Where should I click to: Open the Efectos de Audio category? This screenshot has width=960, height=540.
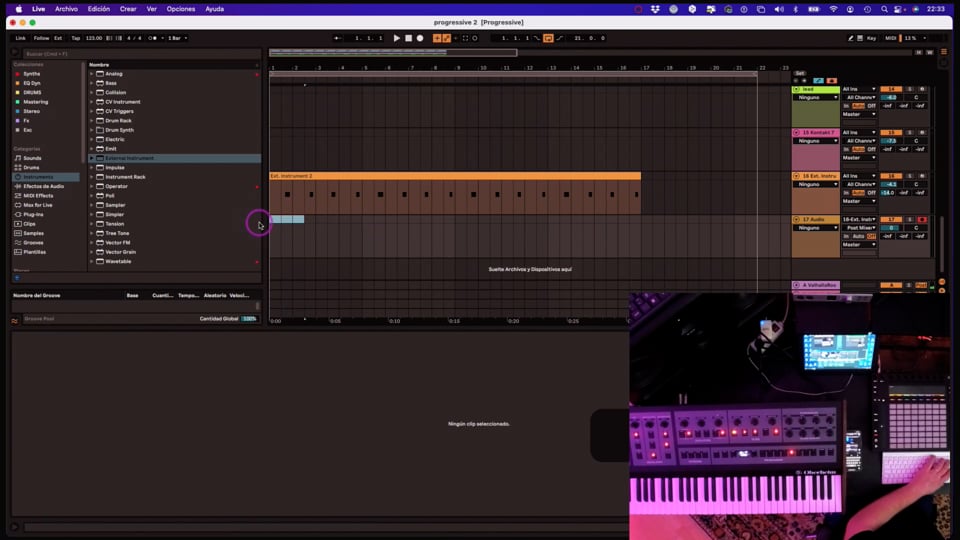click(43, 186)
